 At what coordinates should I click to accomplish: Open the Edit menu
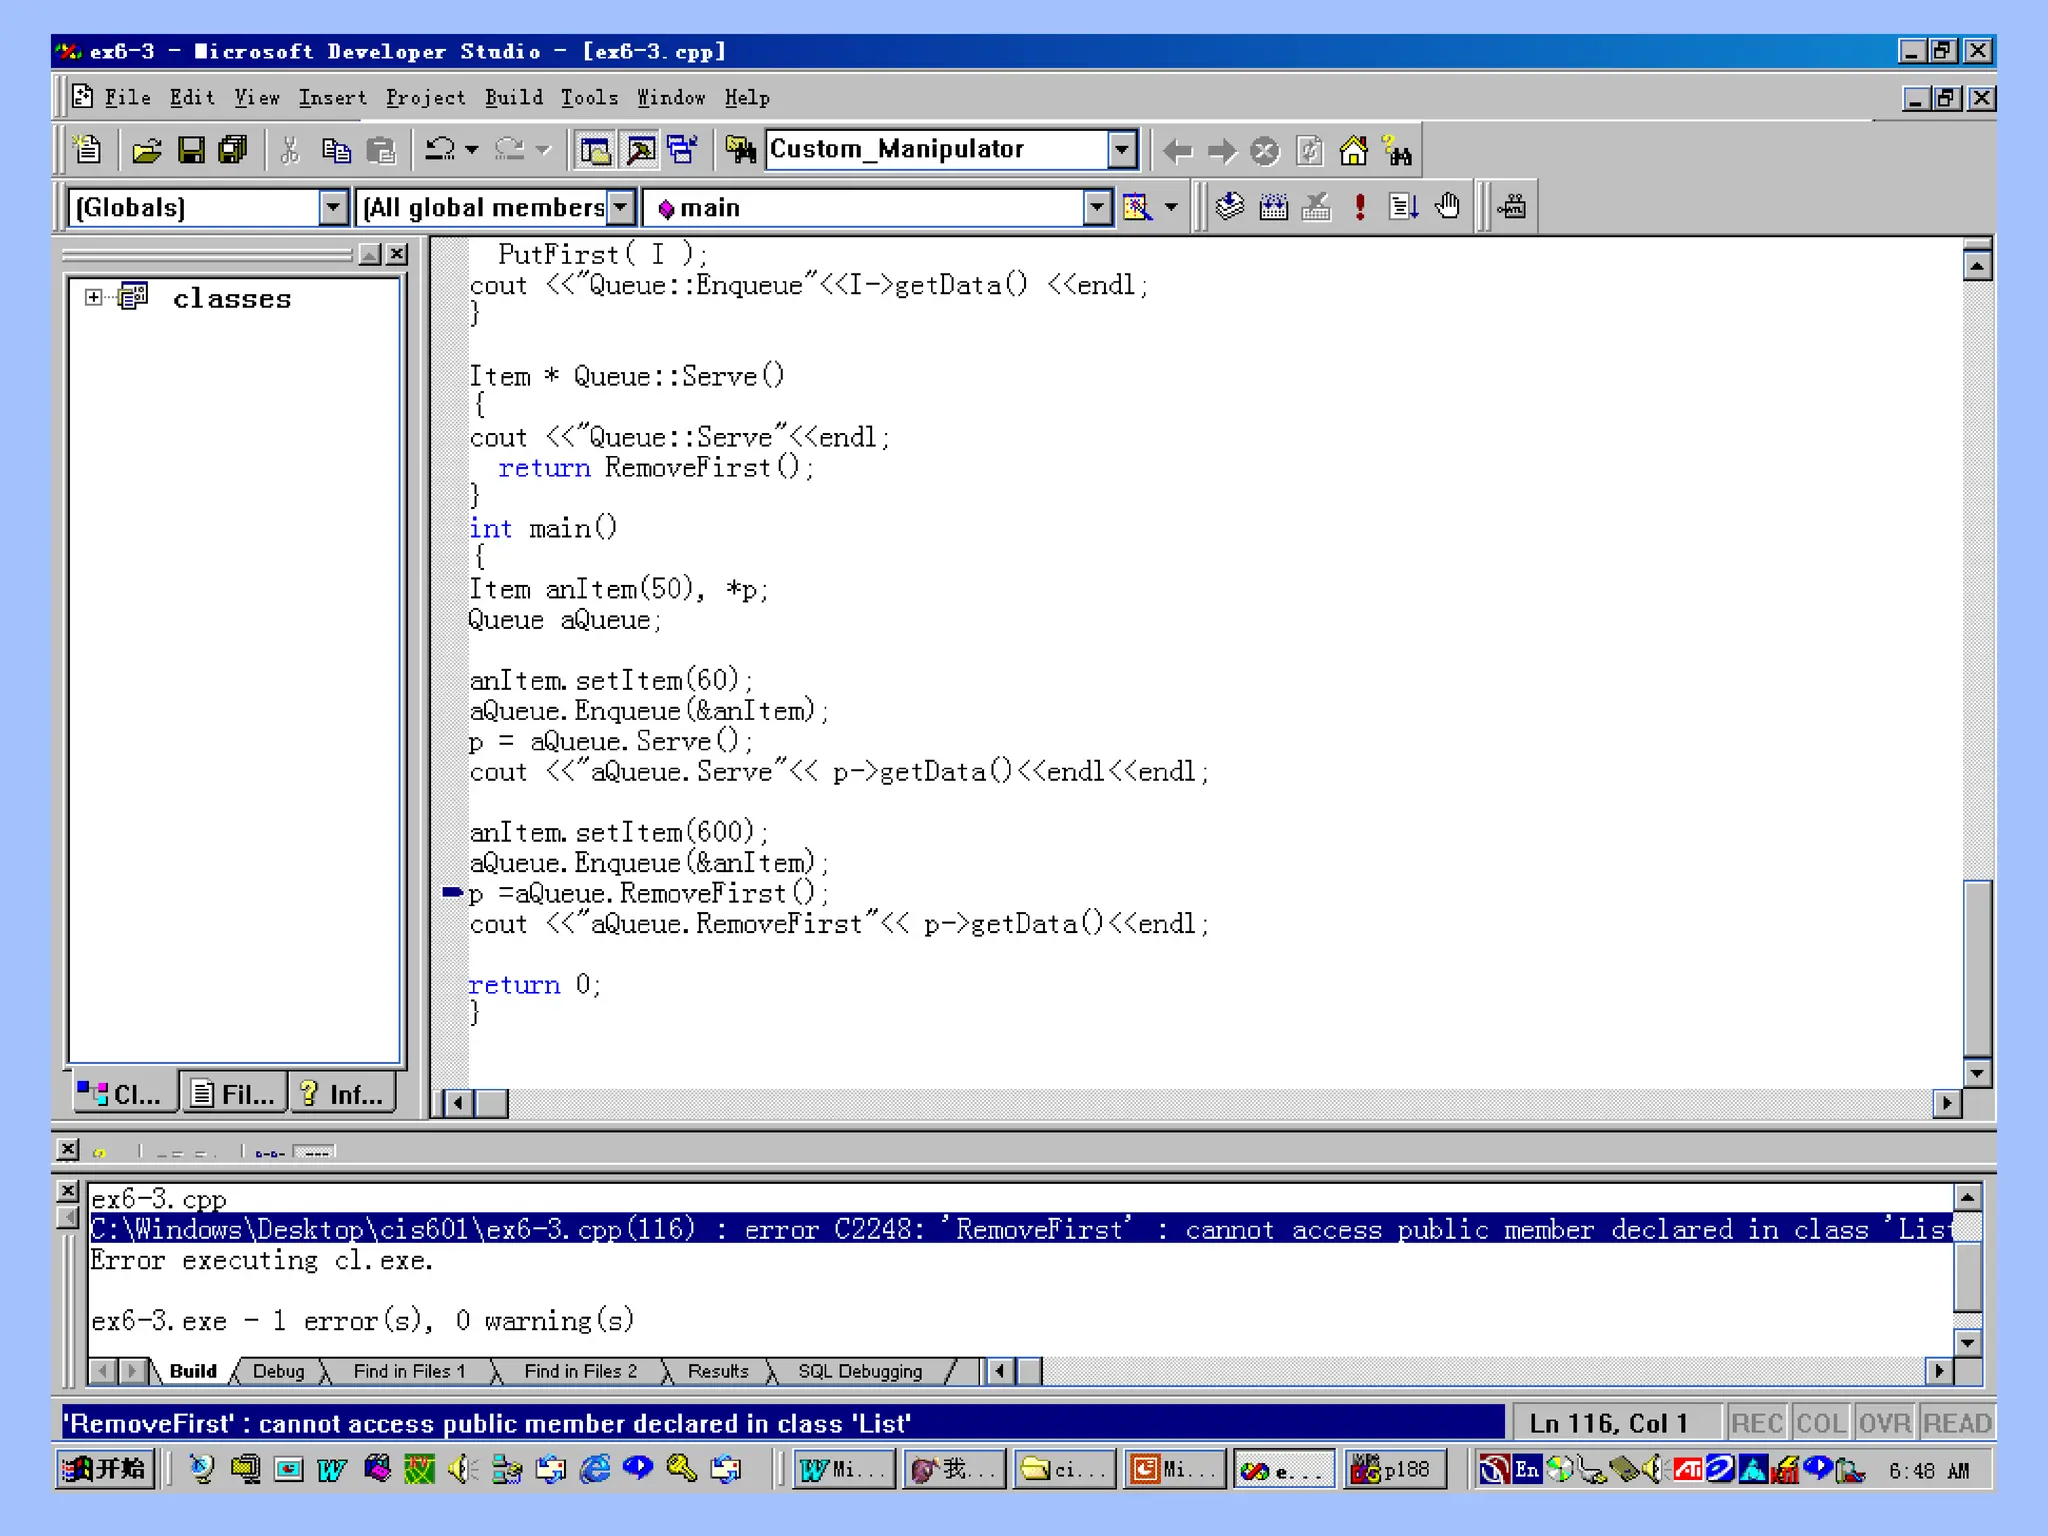(x=192, y=97)
